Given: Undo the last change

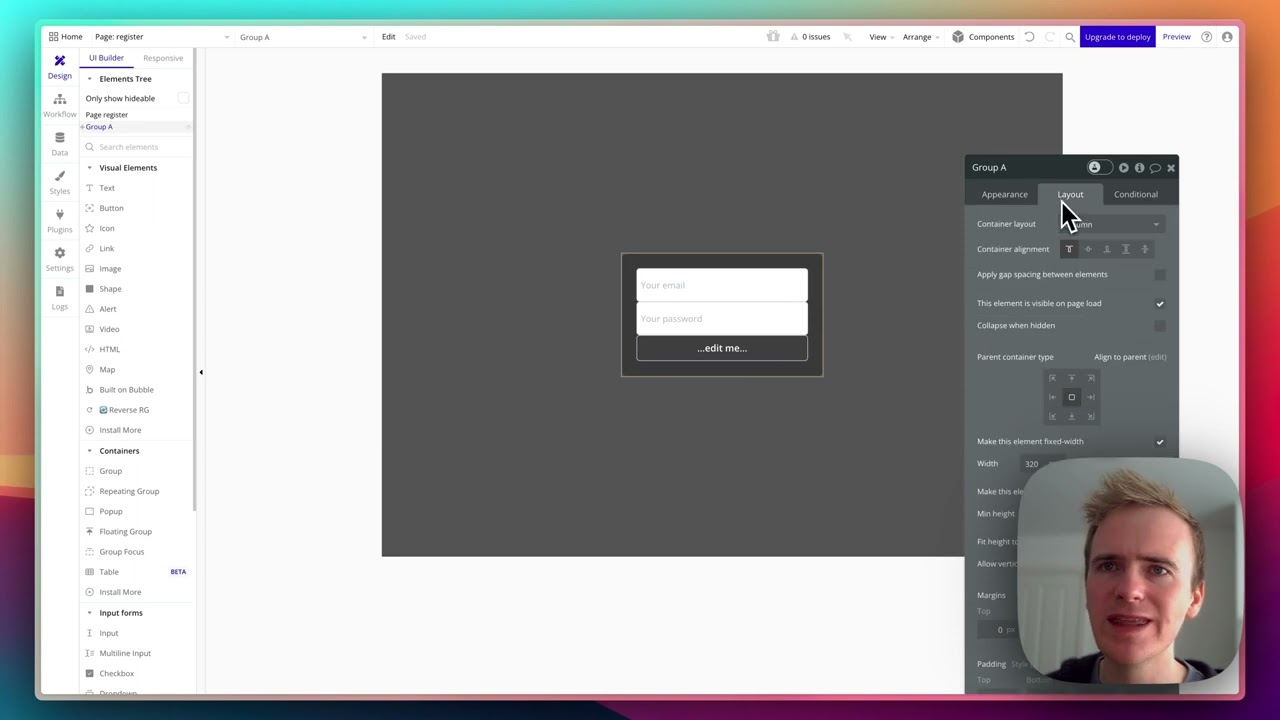Looking at the screenshot, I should click(x=1029, y=37).
